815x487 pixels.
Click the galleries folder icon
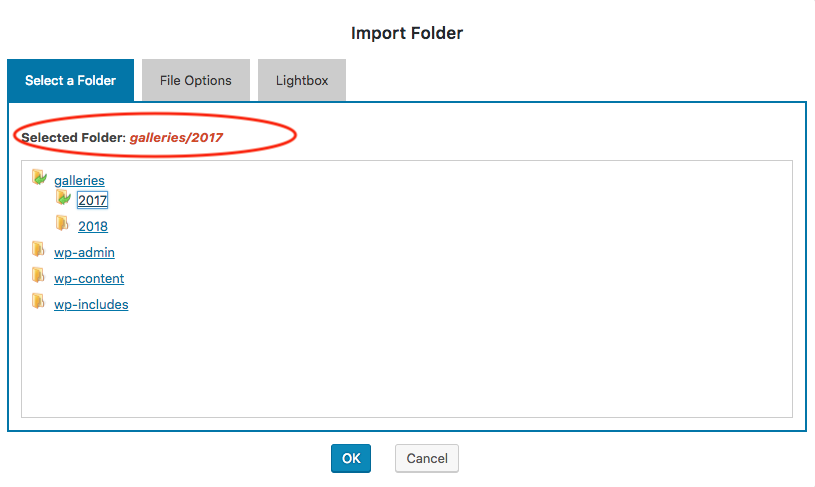(x=39, y=178)
